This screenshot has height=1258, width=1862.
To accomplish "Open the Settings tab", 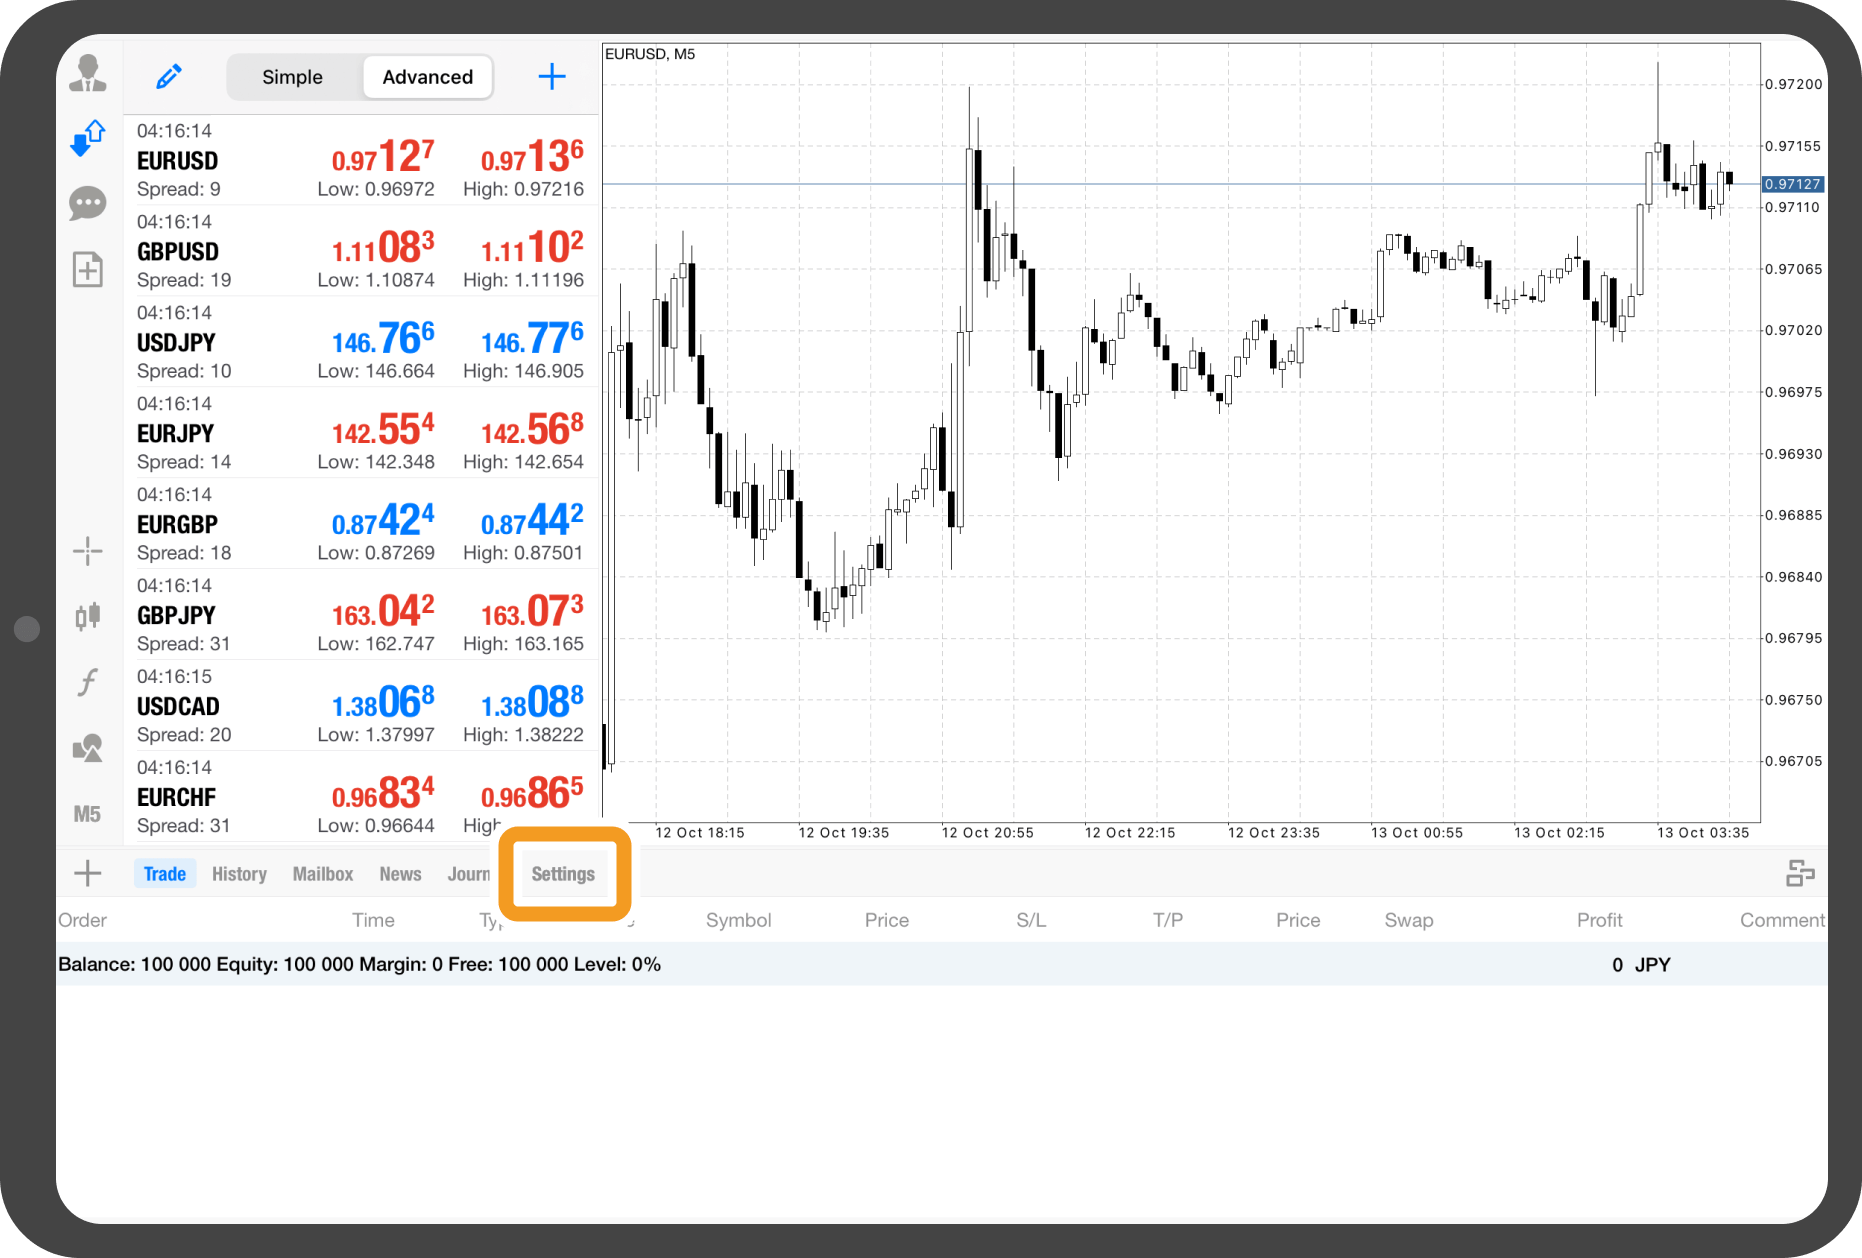I will (563, 874).
